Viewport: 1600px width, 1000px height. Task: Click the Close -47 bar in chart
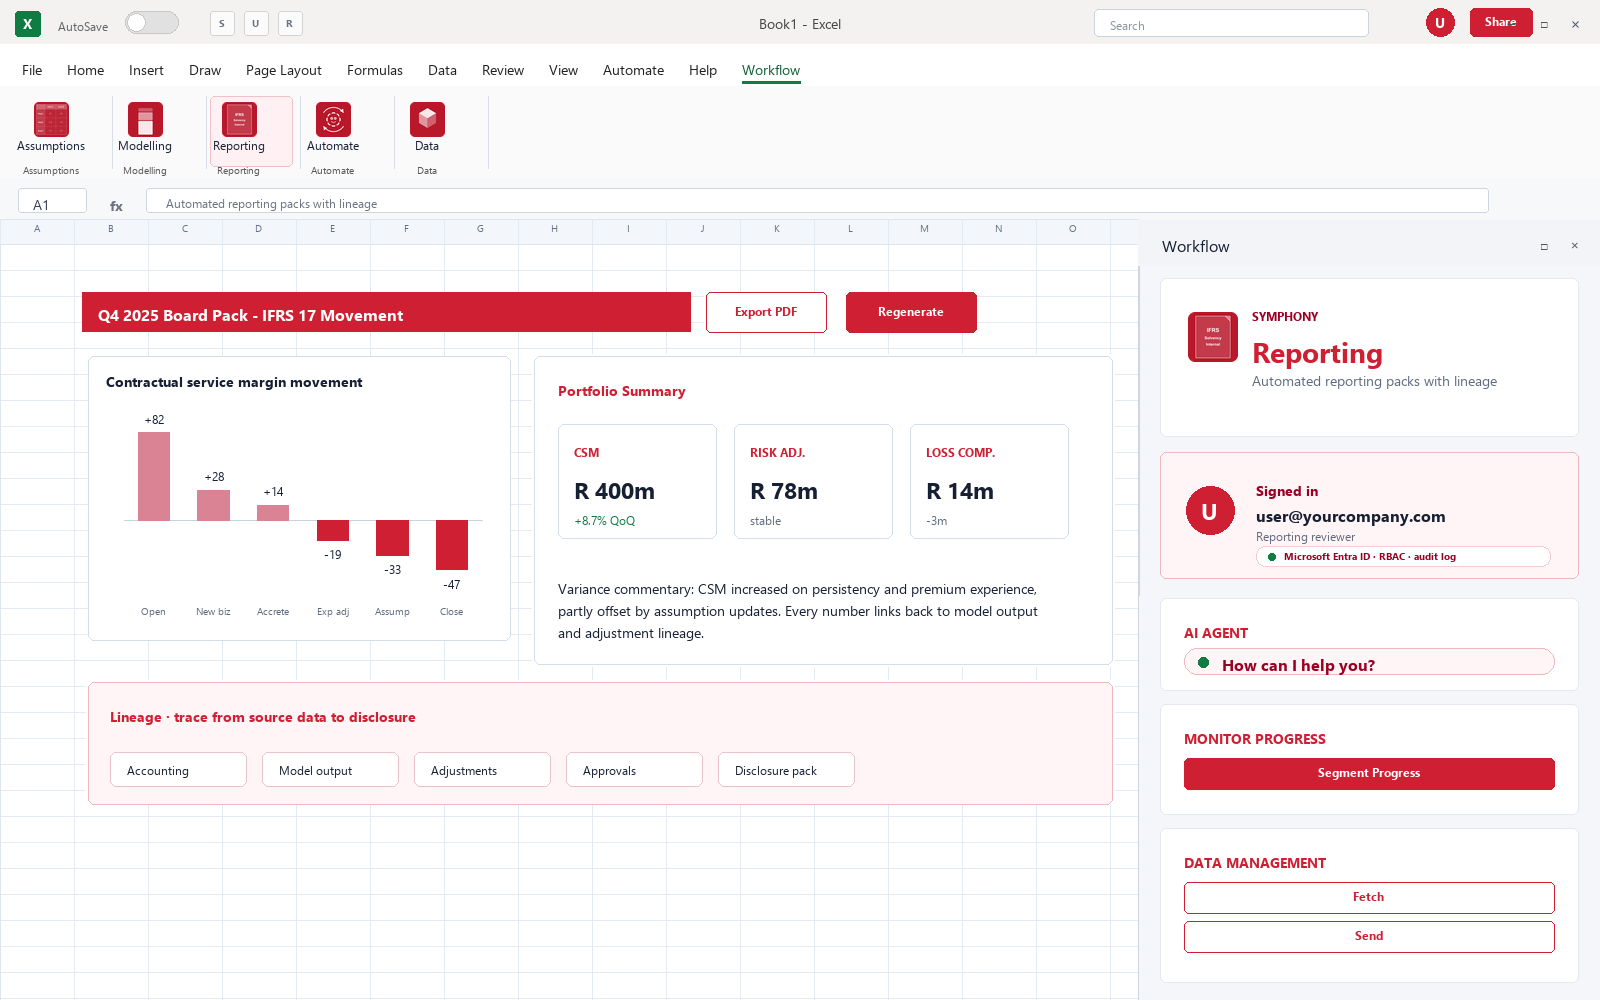[452, 545]
